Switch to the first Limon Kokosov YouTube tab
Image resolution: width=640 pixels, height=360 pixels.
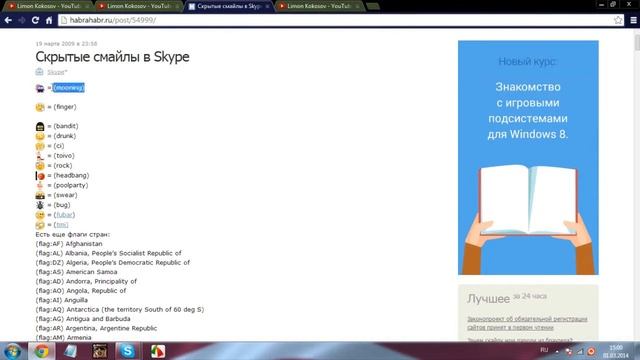[48, 6]
